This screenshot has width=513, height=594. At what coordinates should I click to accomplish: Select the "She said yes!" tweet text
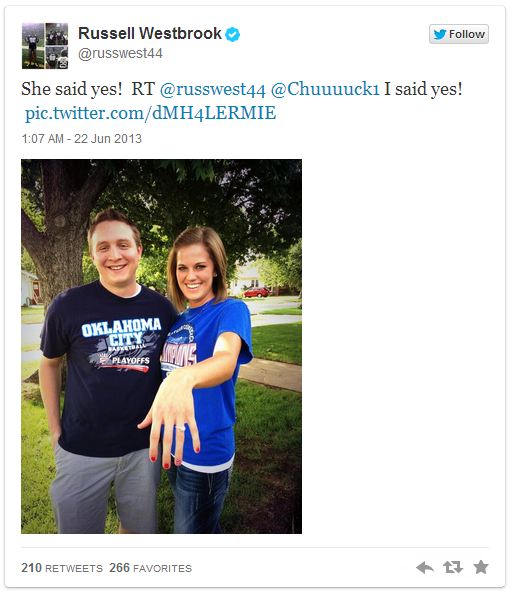[x=72, y=89]
